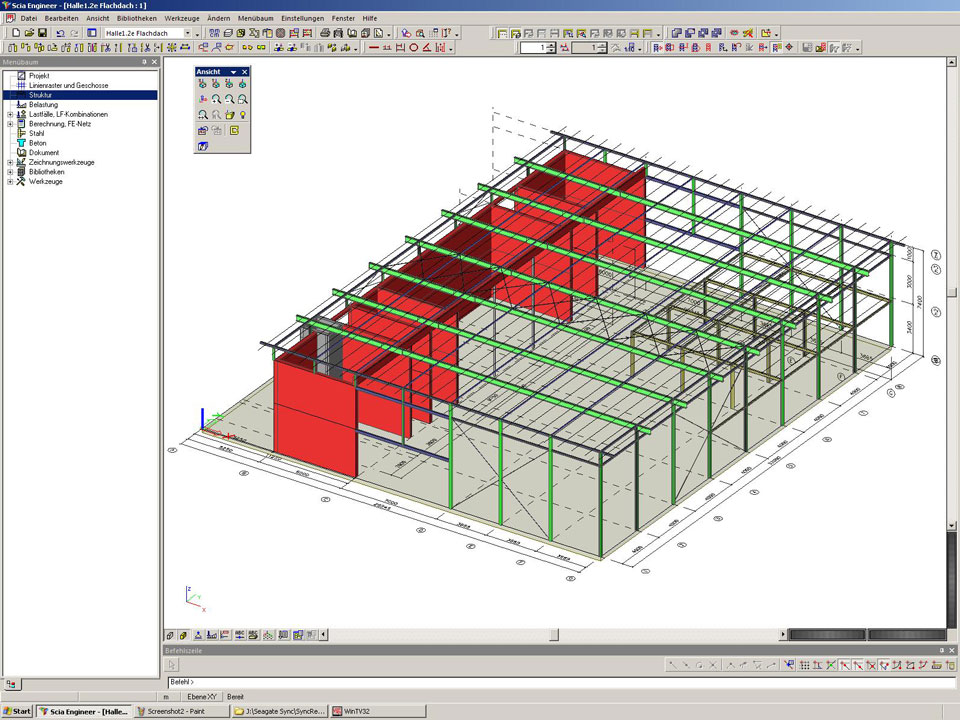
Task: Open the Einstellungen menu
Action: [x=302, y=18]
